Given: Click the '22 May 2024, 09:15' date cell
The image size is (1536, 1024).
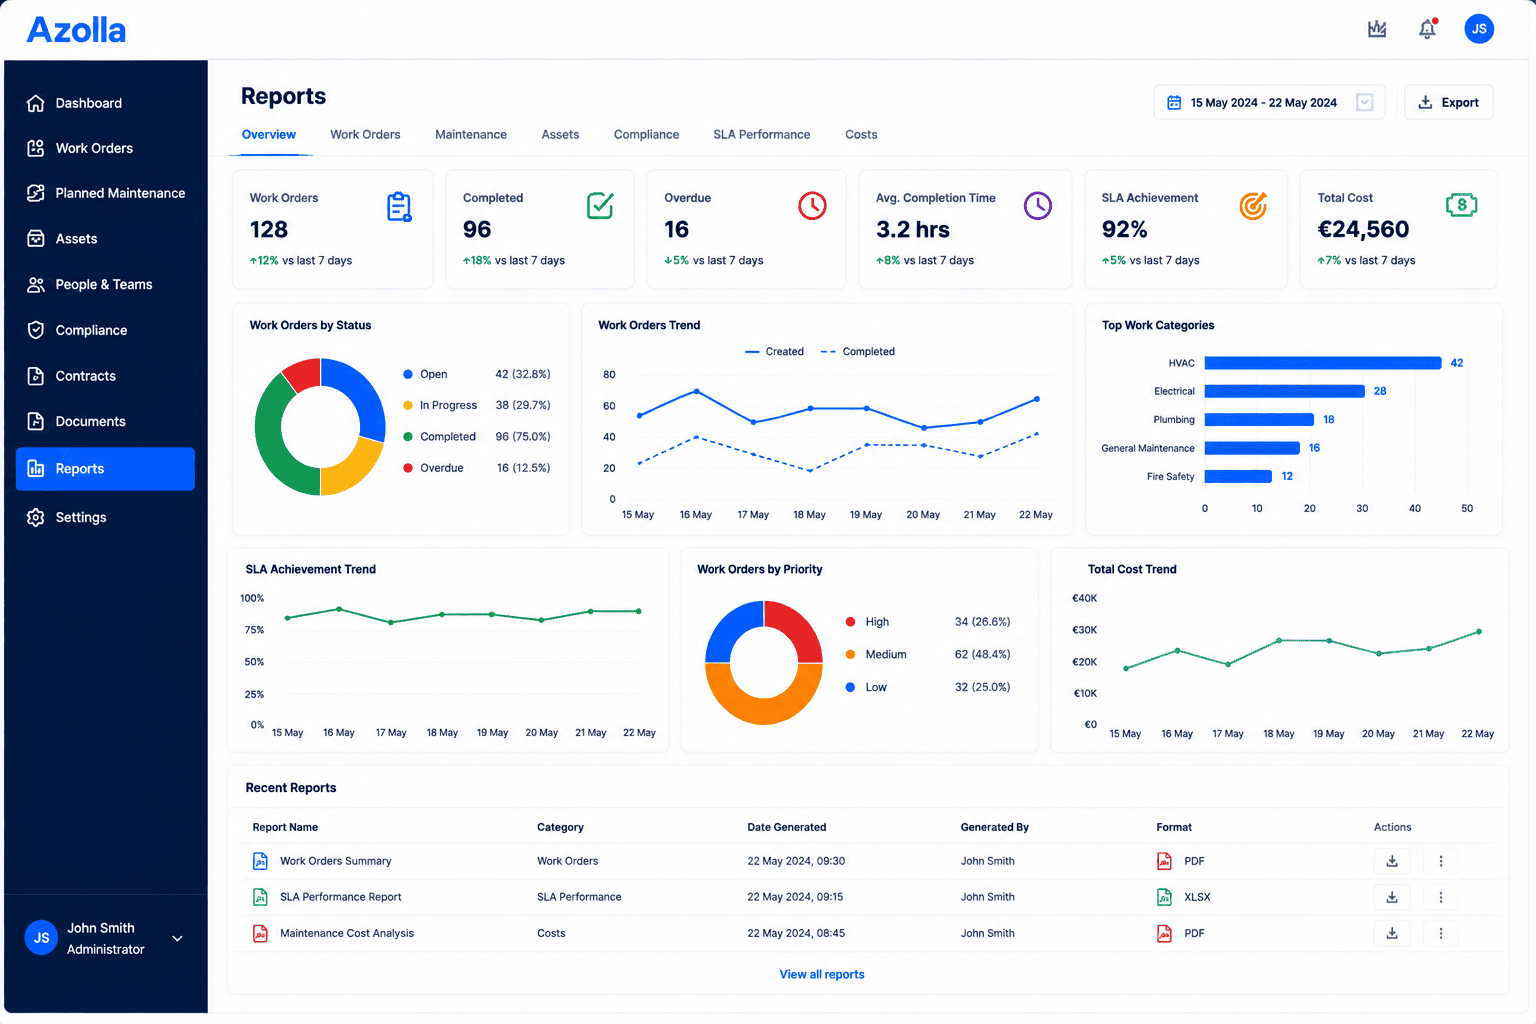Looking at the screenshot, I should [795, 897].
